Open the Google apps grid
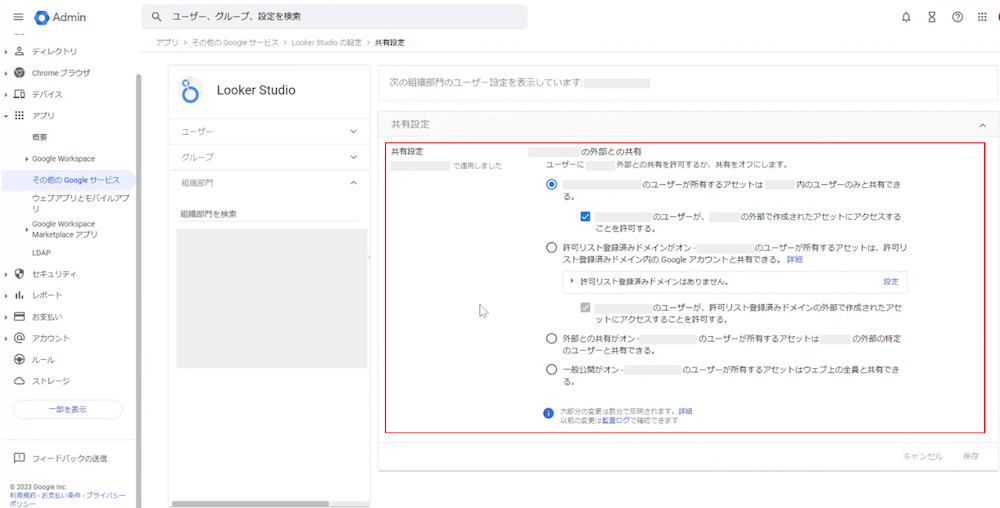 tap(982, 17)
